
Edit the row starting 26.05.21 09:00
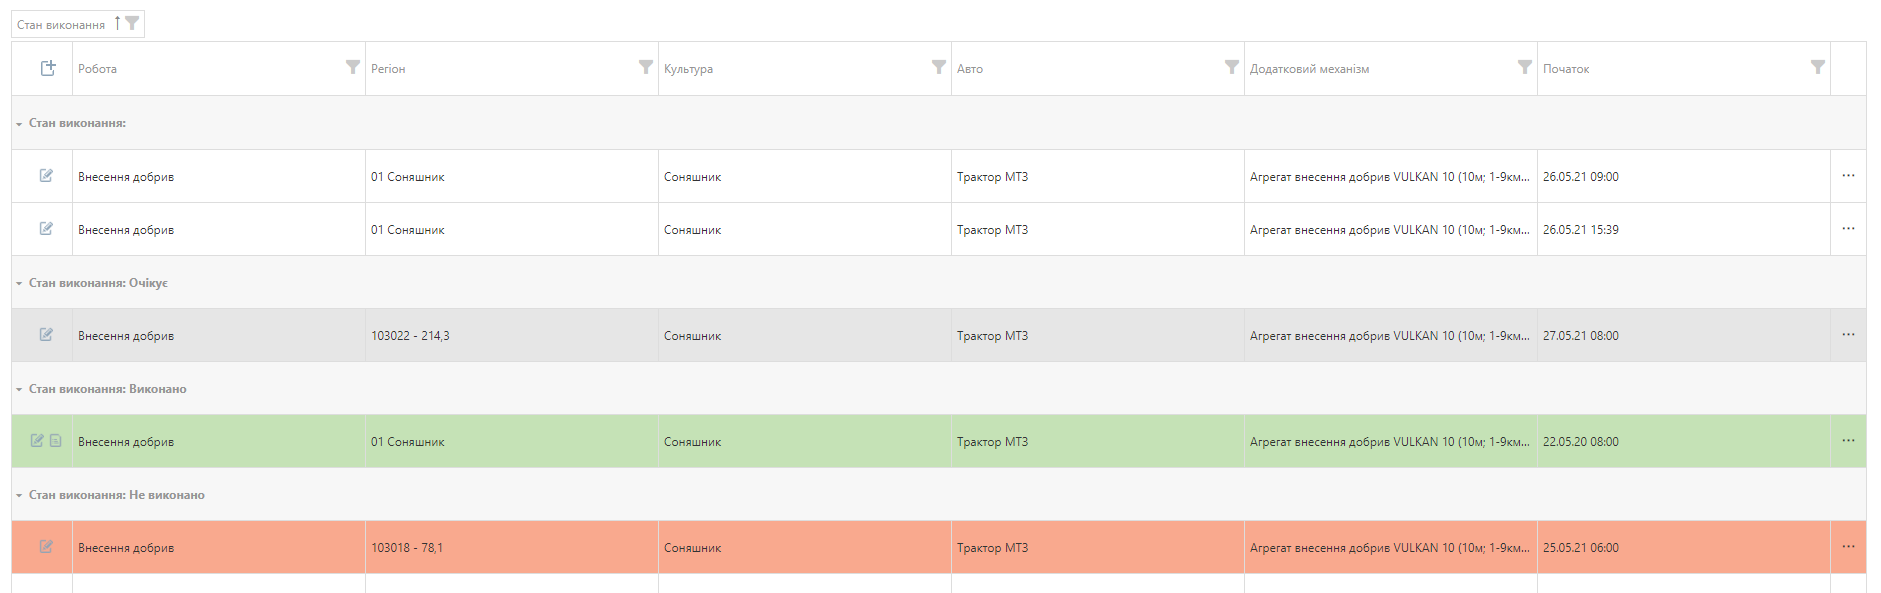(x=46, y=176)
